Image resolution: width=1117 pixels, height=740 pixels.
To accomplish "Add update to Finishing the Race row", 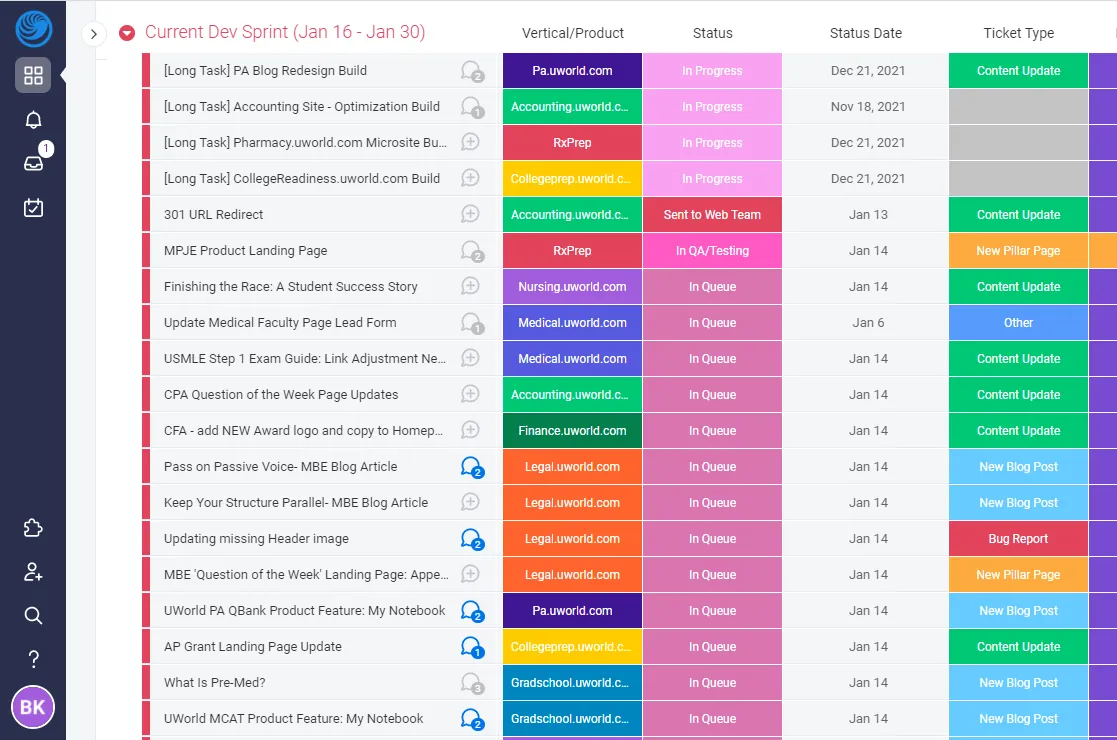I will pyautogui.click(x=470, y=286).
